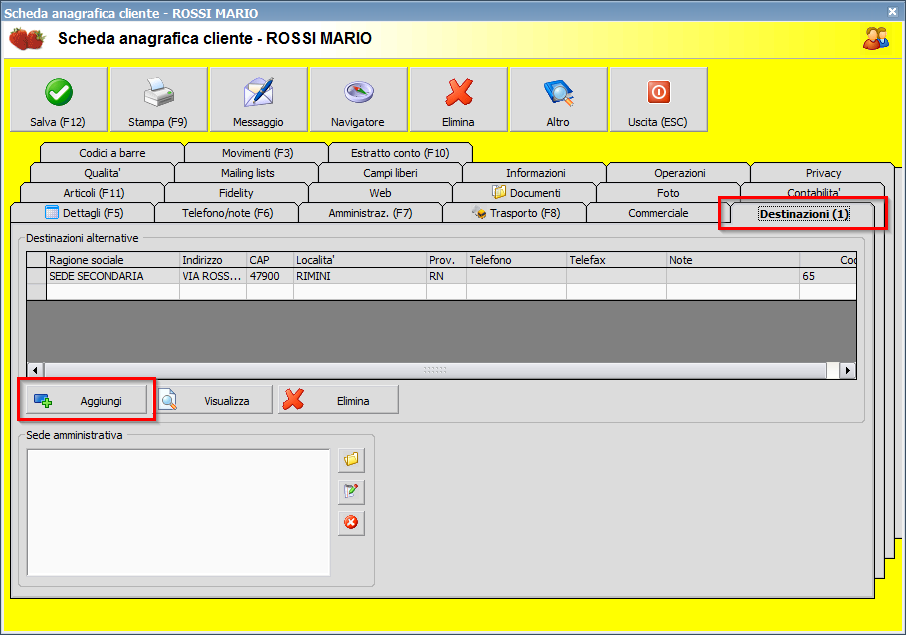Close the Scheda anagrafica cliente window

tap(893, 12)
